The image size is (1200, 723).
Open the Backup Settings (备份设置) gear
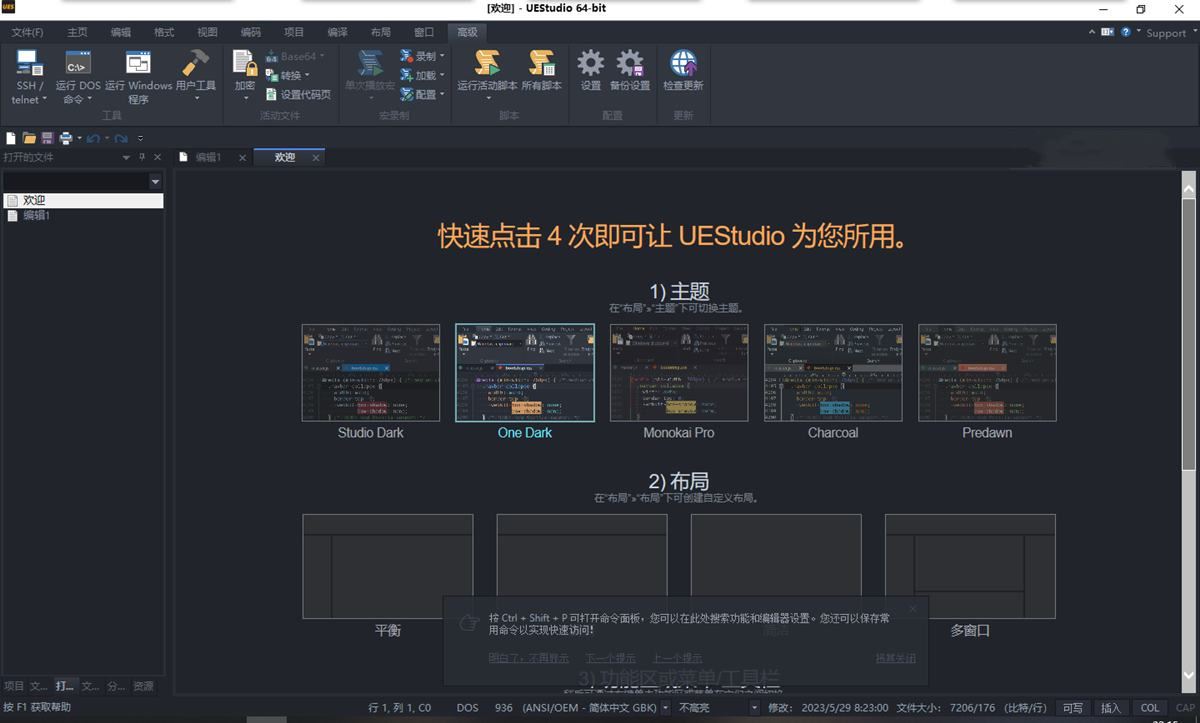[630, 66]
